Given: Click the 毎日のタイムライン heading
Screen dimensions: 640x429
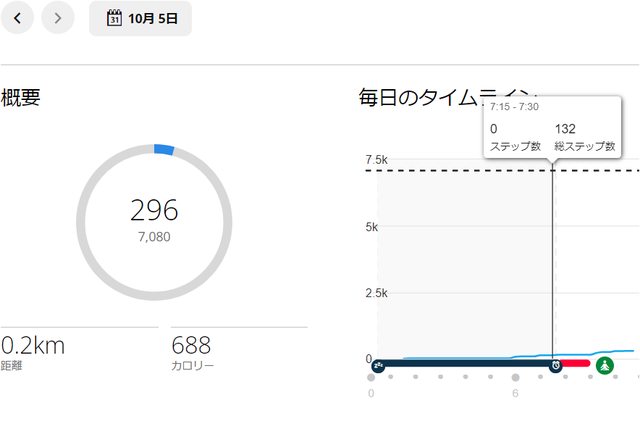Looking at the screenshot, I should coord(420,97).
